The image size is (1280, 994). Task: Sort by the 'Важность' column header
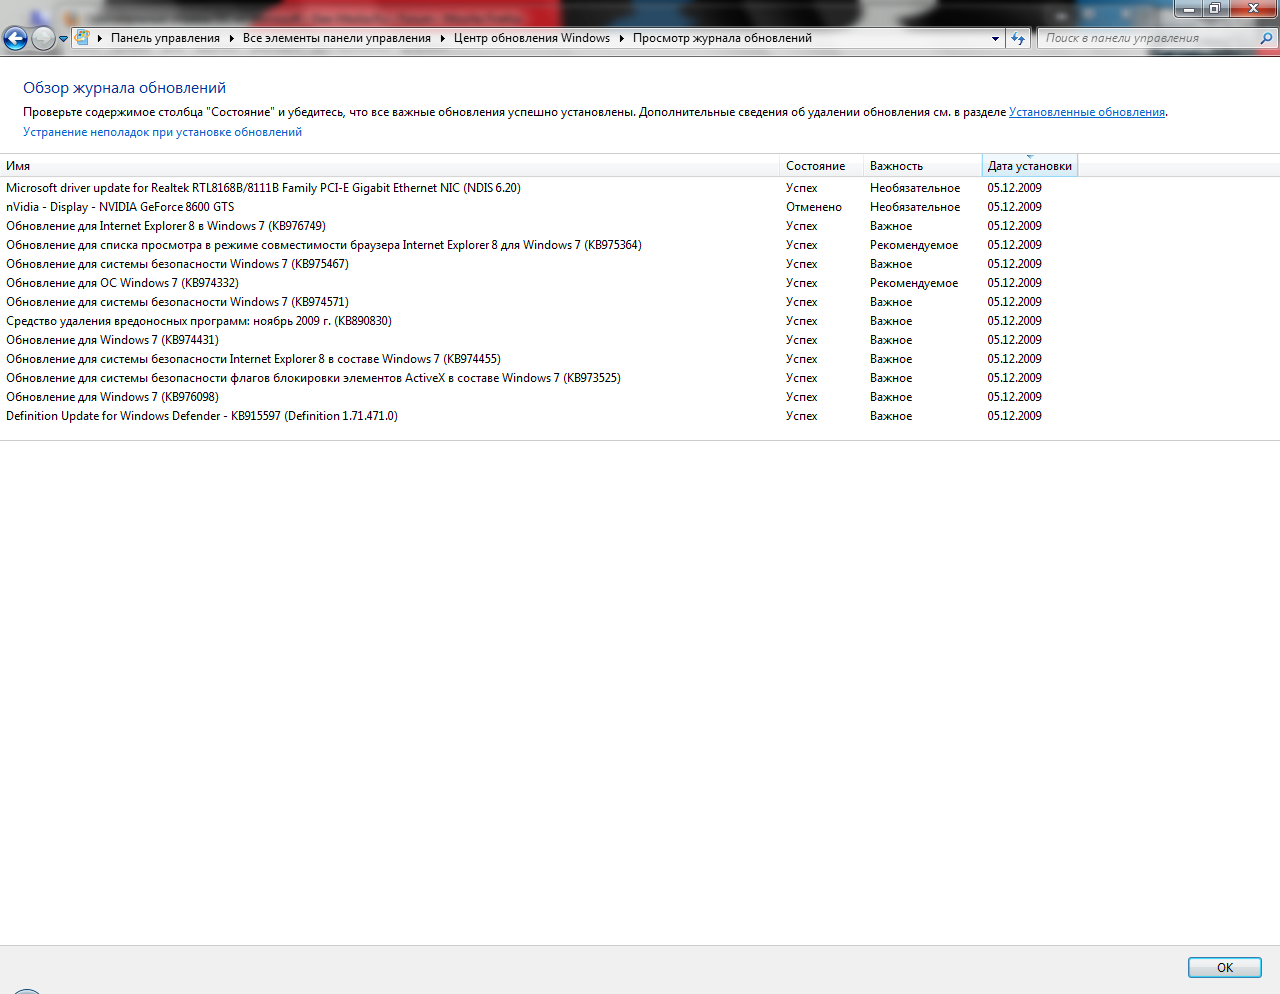tap(922, 166)
